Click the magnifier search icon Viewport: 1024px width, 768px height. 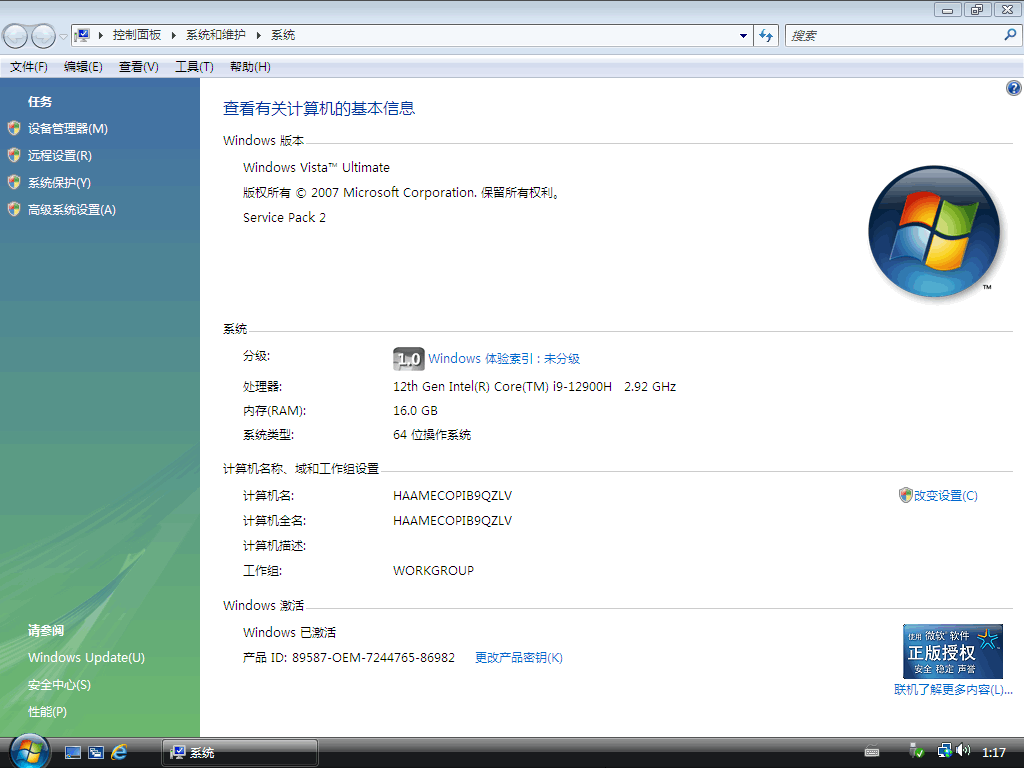click(x=1010, y=35)
